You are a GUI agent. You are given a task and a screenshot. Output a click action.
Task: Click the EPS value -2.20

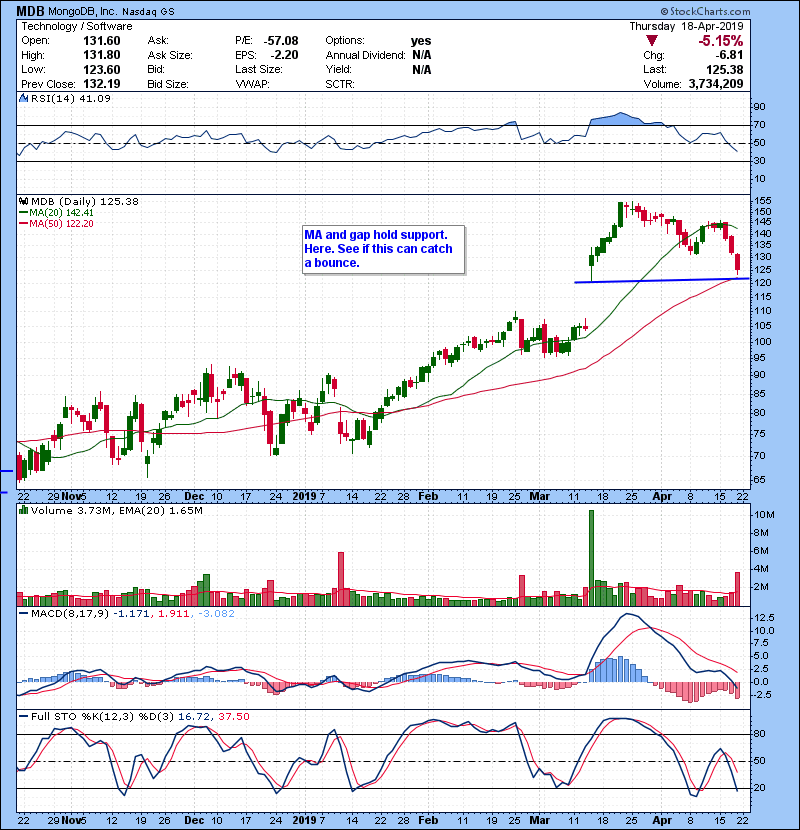click(284, 55)
